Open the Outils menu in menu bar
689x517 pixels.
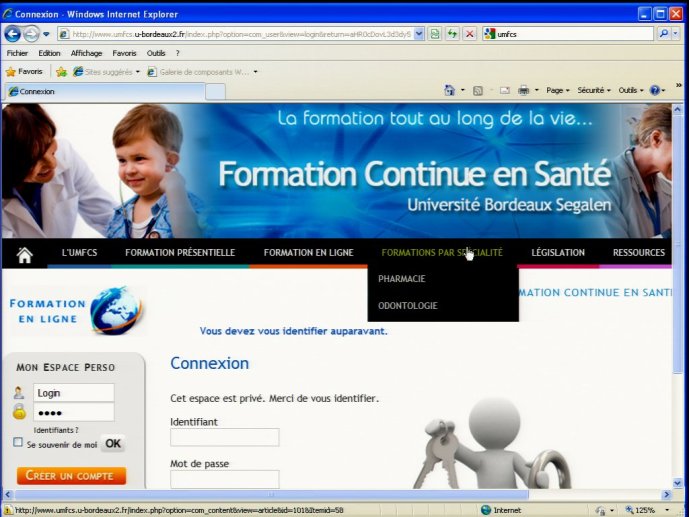point(156,53)
